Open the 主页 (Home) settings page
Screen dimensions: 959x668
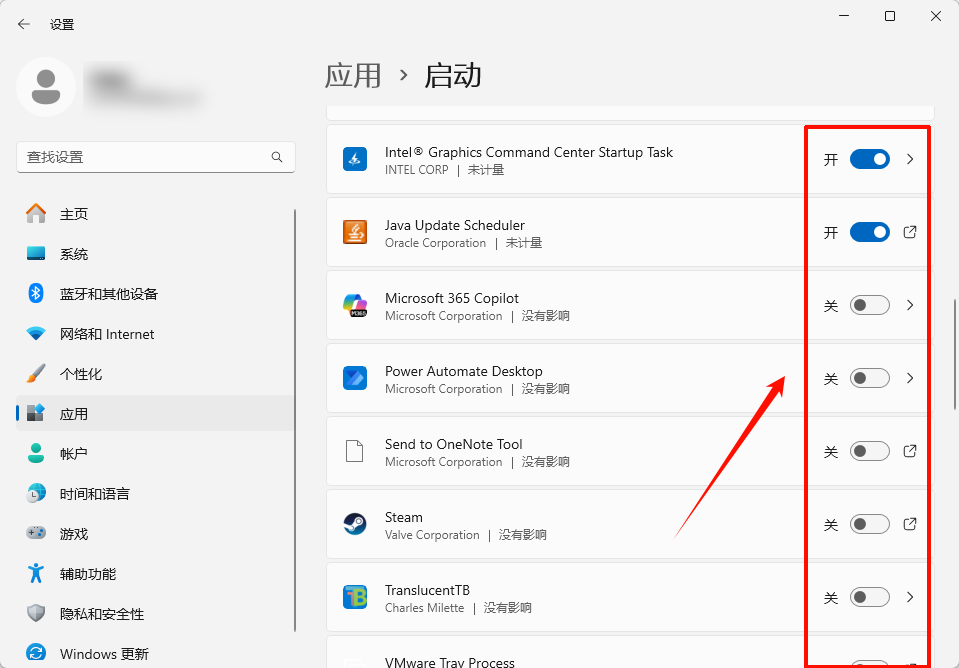click(x=155, y=213)
